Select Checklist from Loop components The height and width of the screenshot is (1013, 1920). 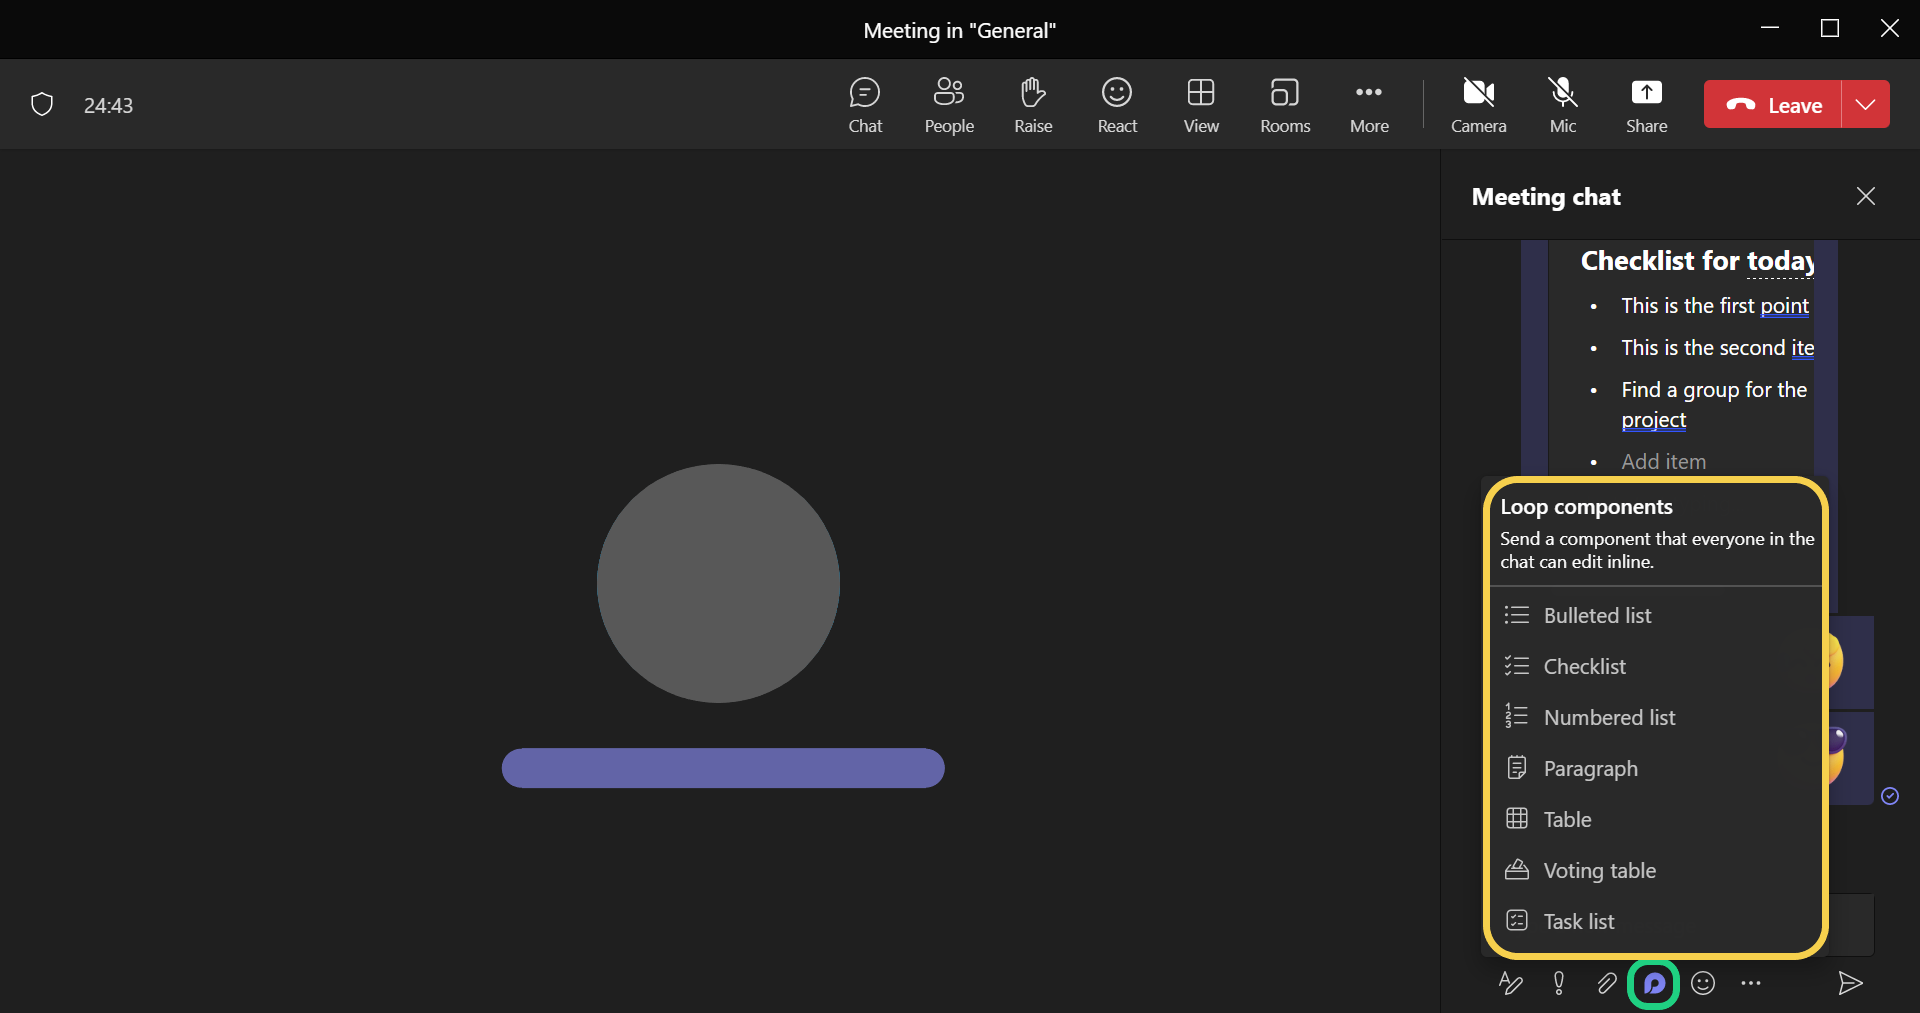coord(1584,667)
